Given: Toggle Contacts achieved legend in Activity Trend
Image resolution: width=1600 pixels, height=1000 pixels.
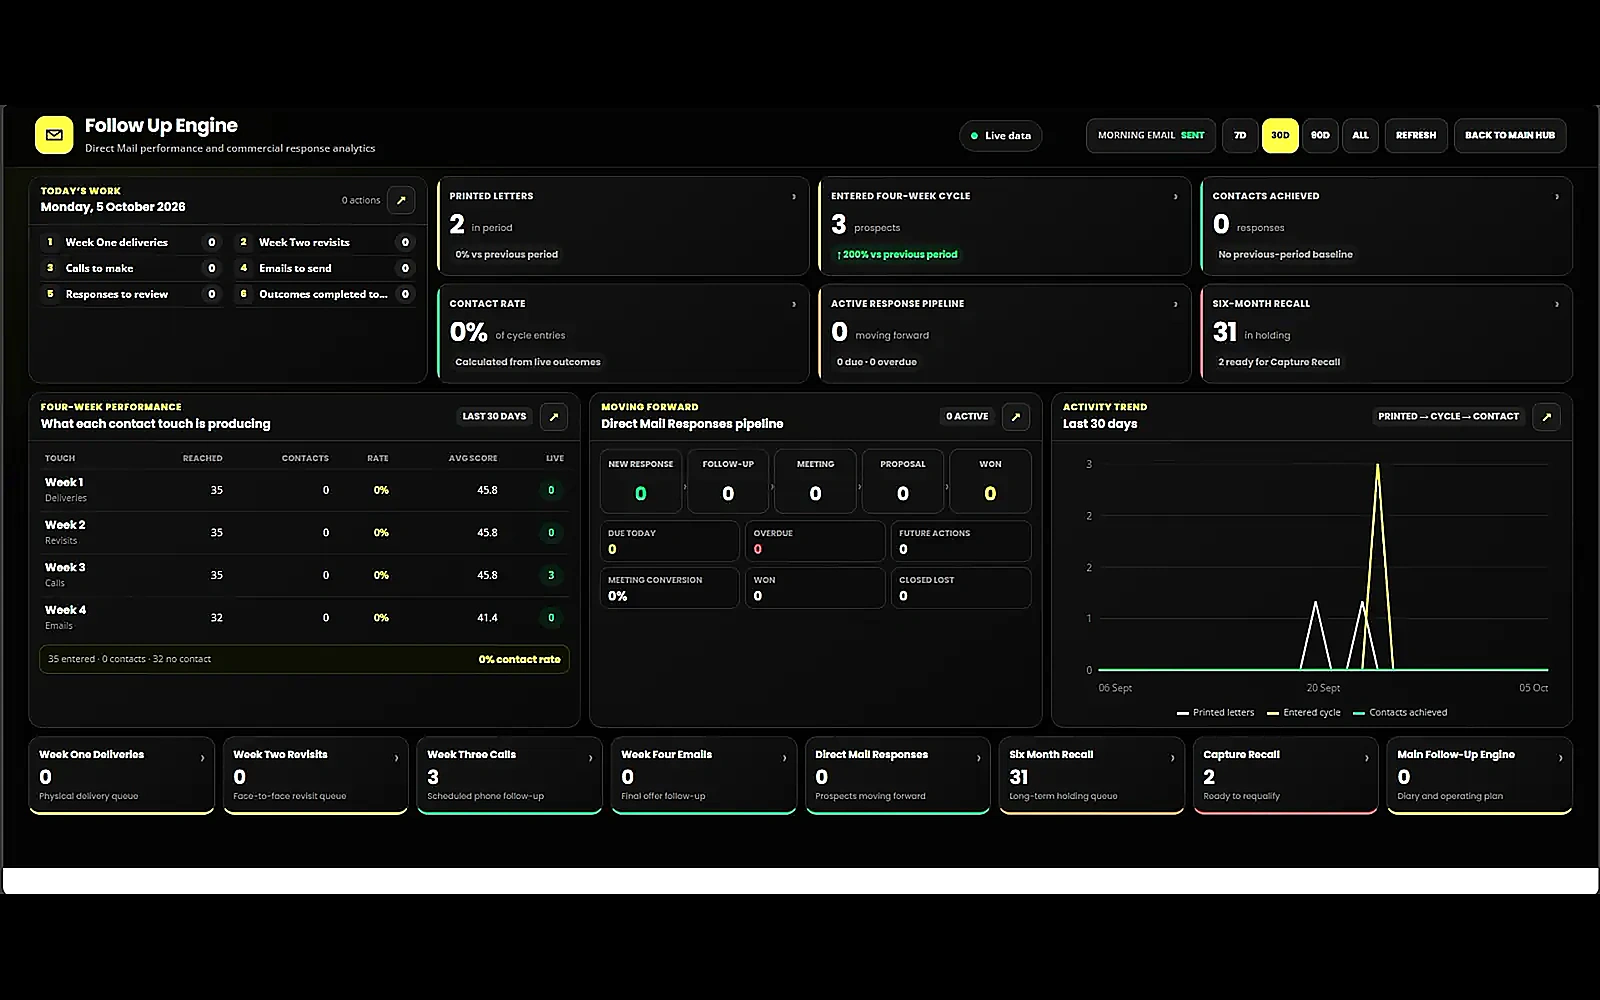Looking at the screenshot, I should (1400, 713).
